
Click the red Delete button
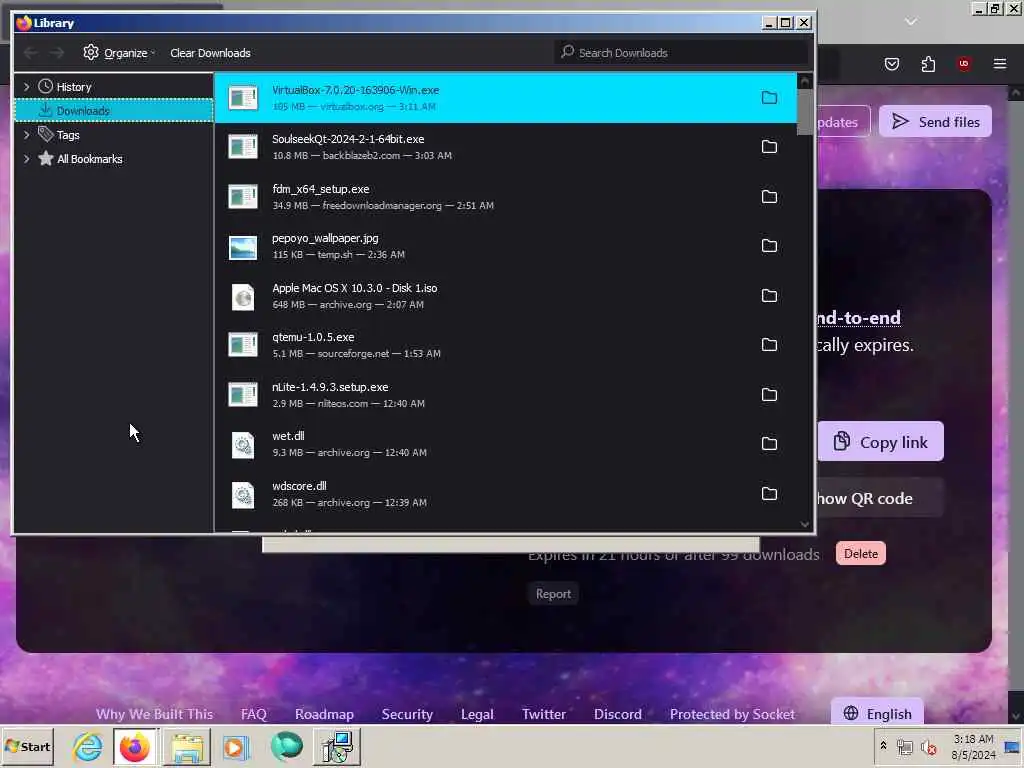click(861, 553)
